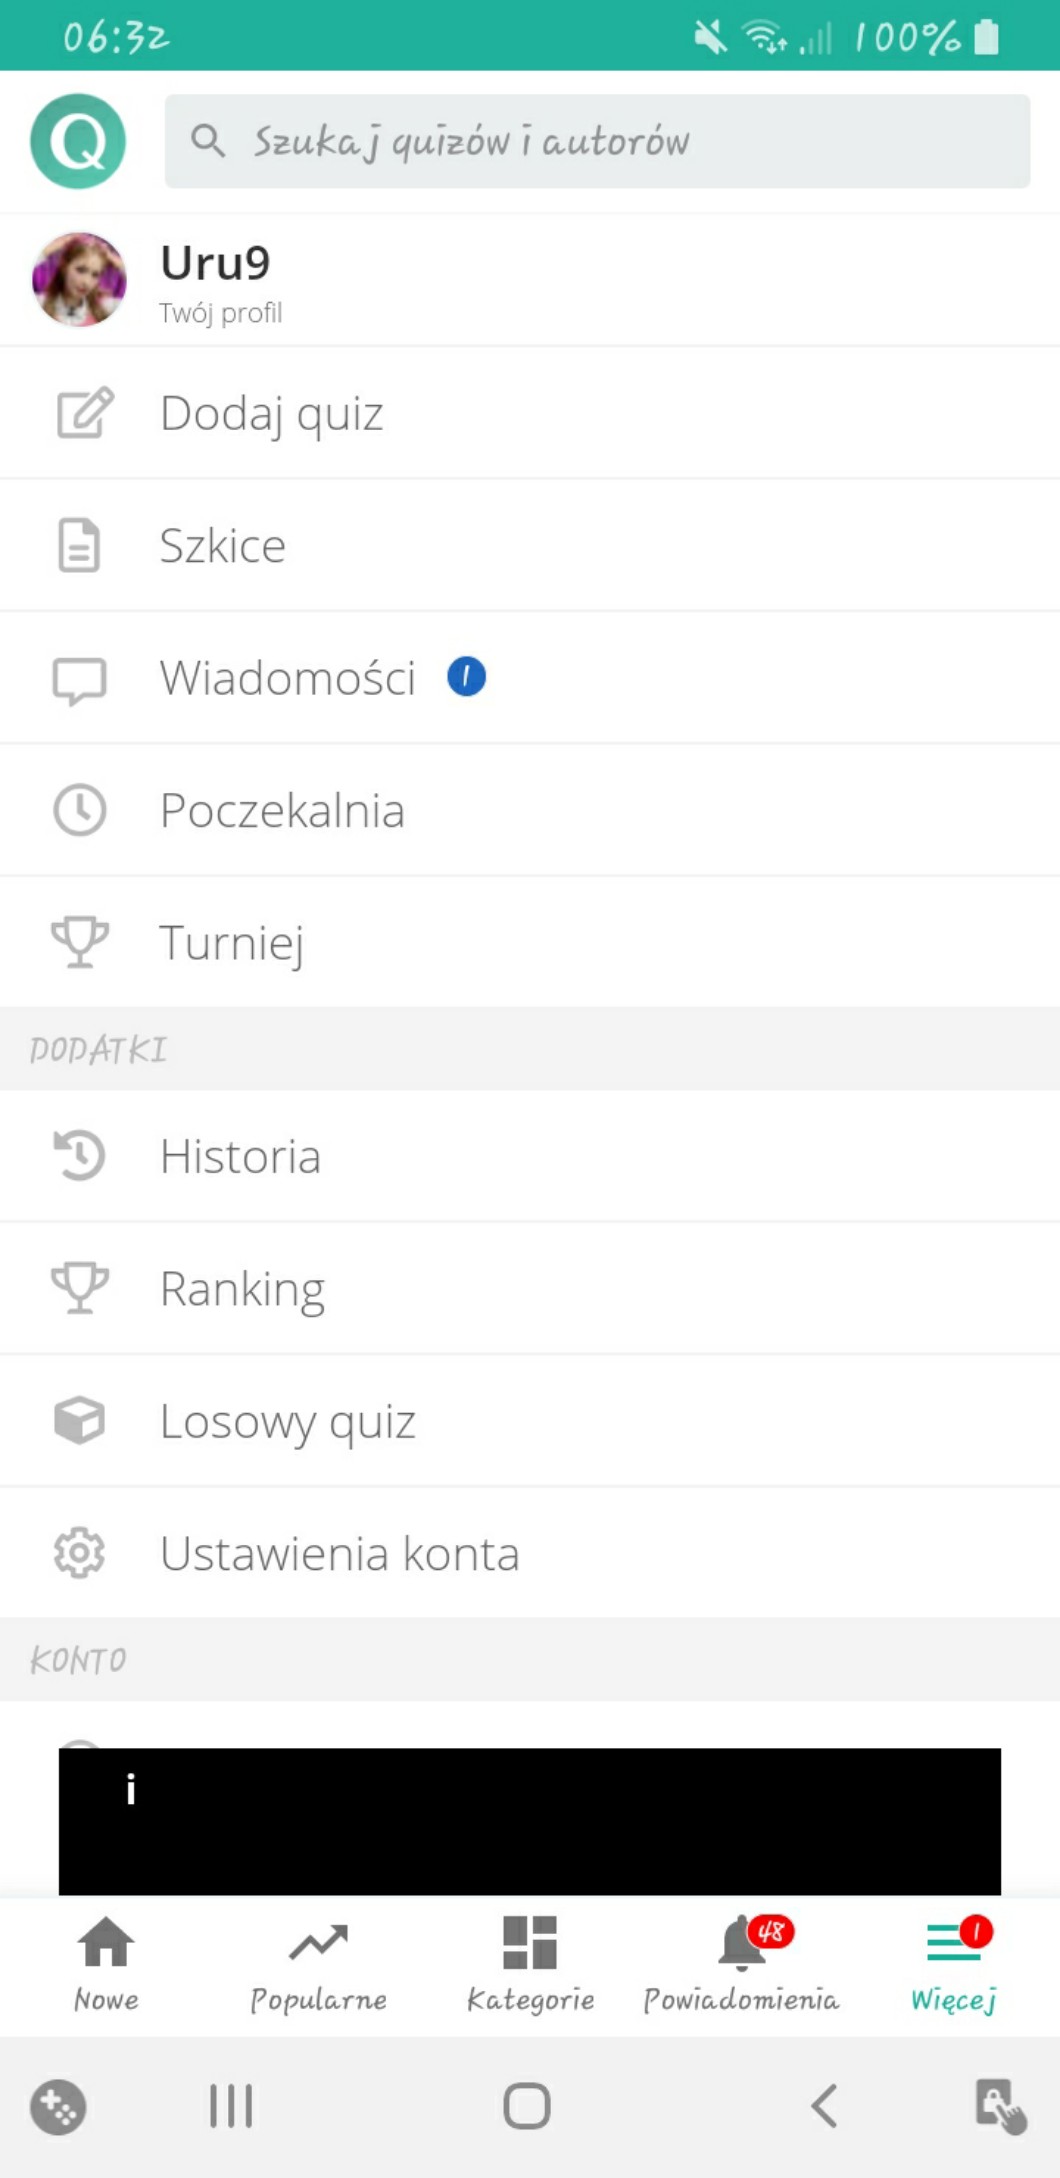Tap the Wiadomości speech bubble icon

79,680
